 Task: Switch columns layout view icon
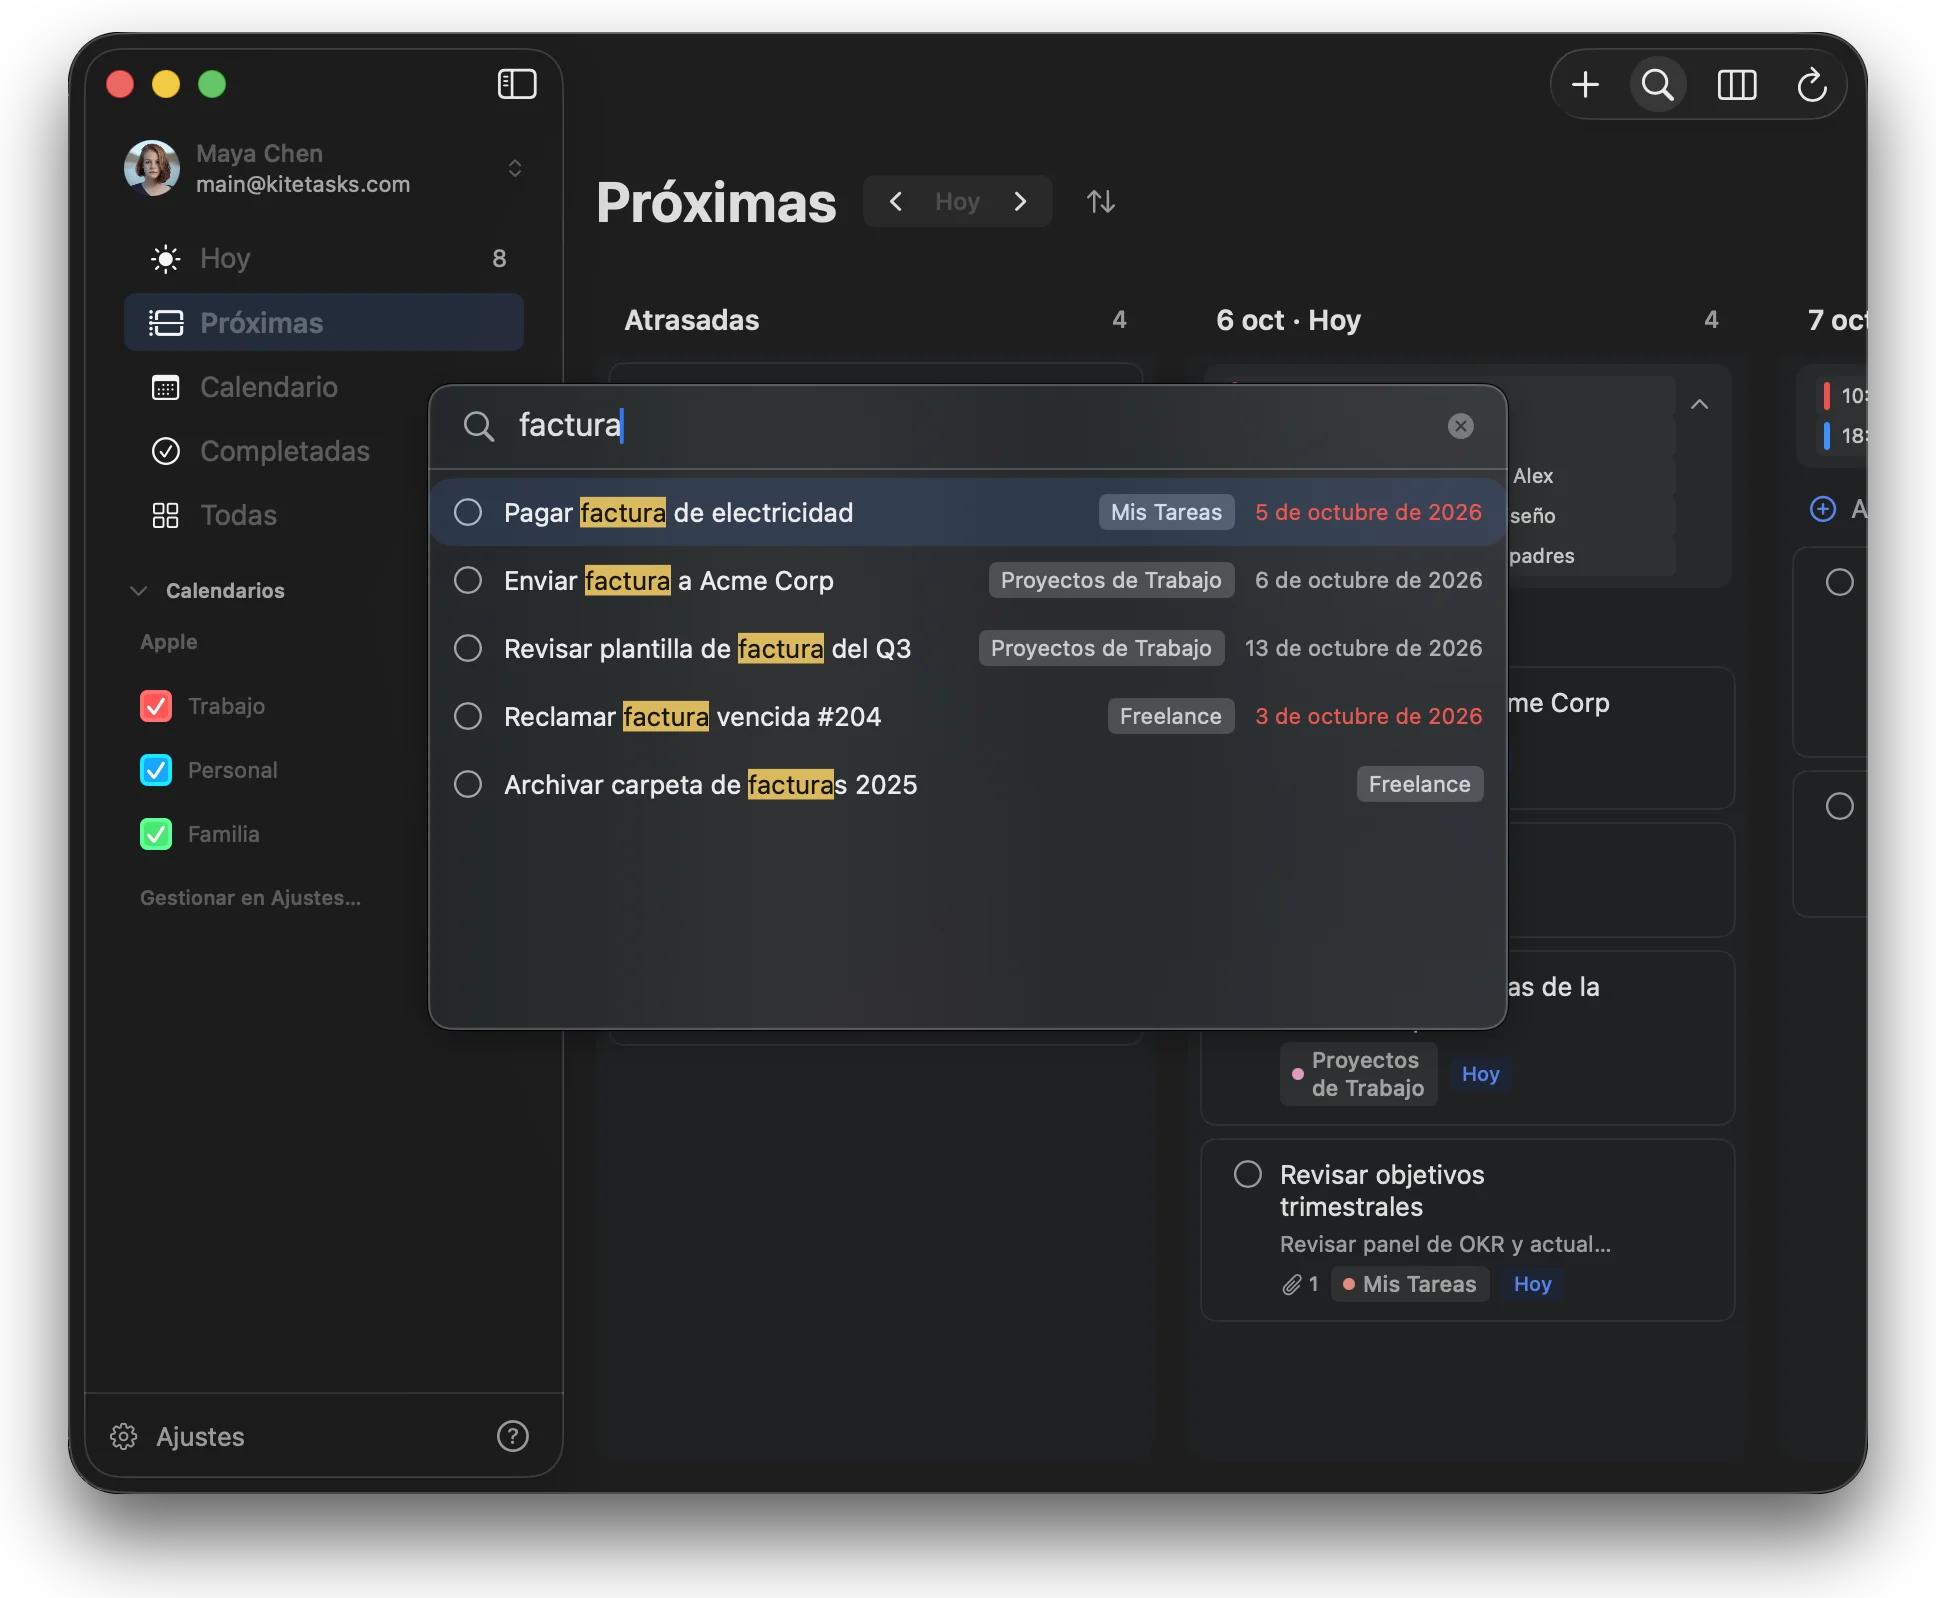click(x=1737, y=85)
